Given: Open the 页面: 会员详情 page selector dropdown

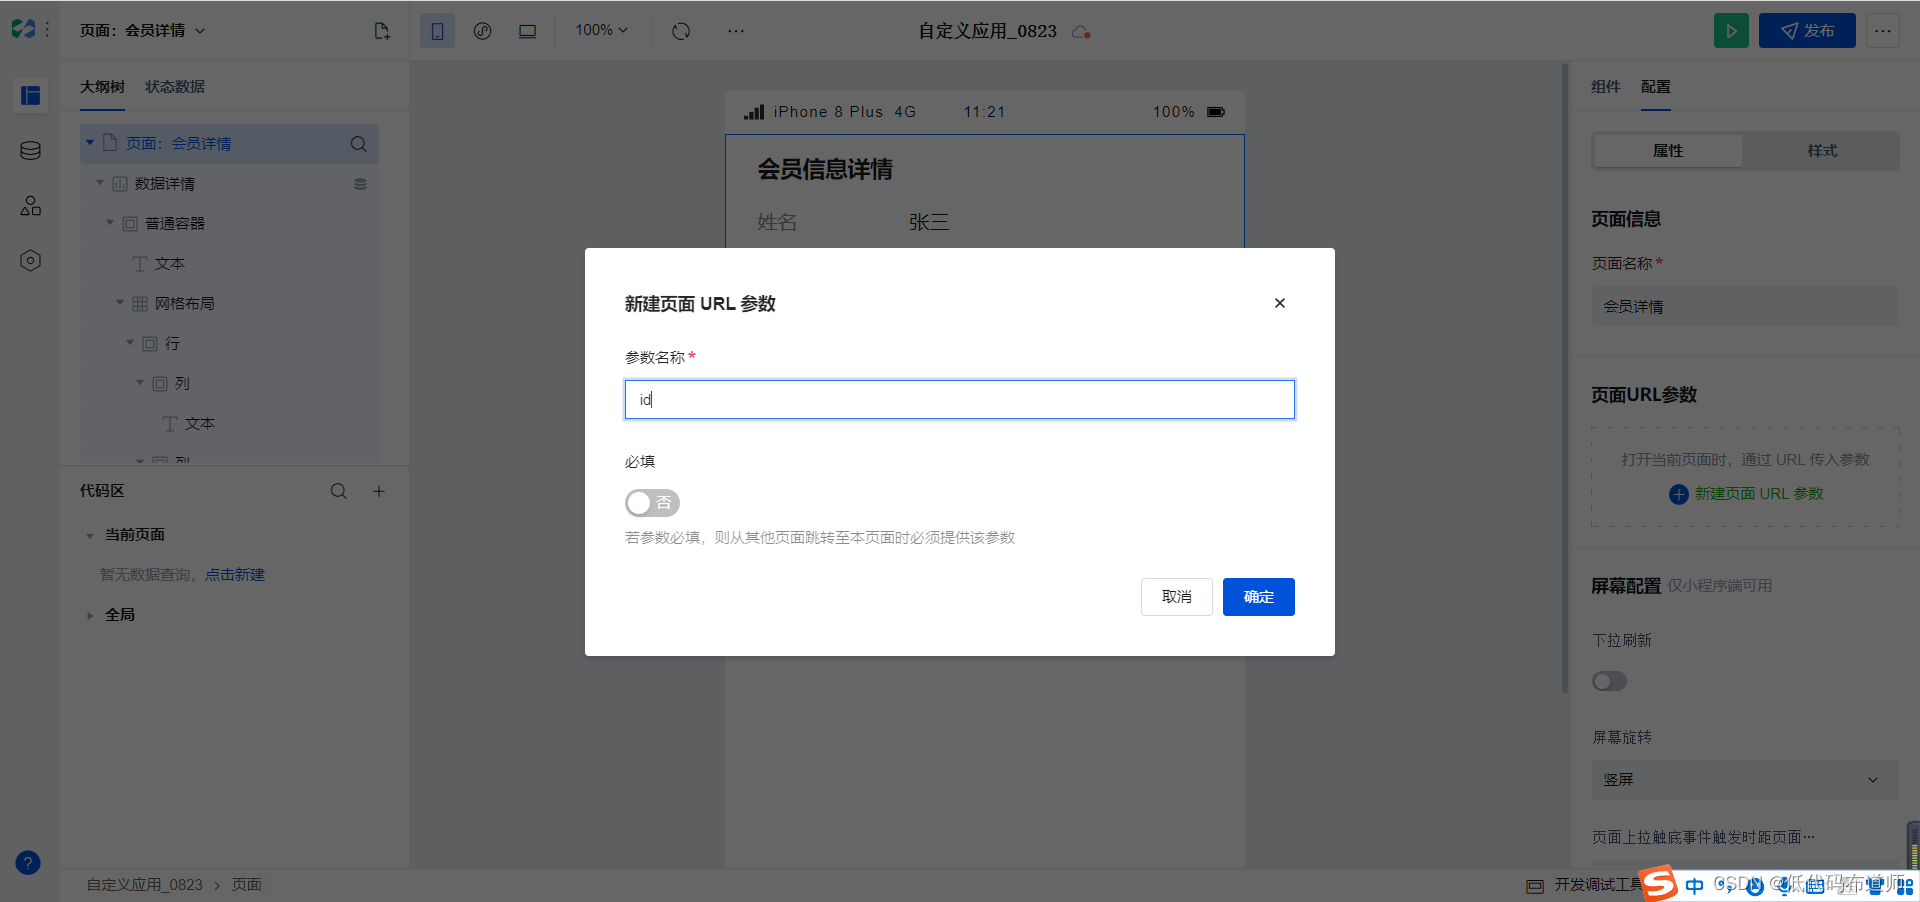Looking at the screenshot, I should point(142,31).
